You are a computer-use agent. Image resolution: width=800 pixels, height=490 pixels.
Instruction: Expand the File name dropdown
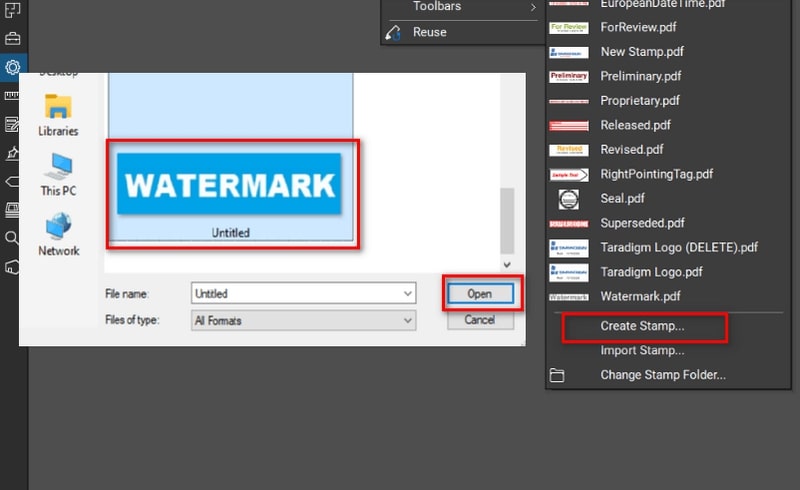(407, 294)
